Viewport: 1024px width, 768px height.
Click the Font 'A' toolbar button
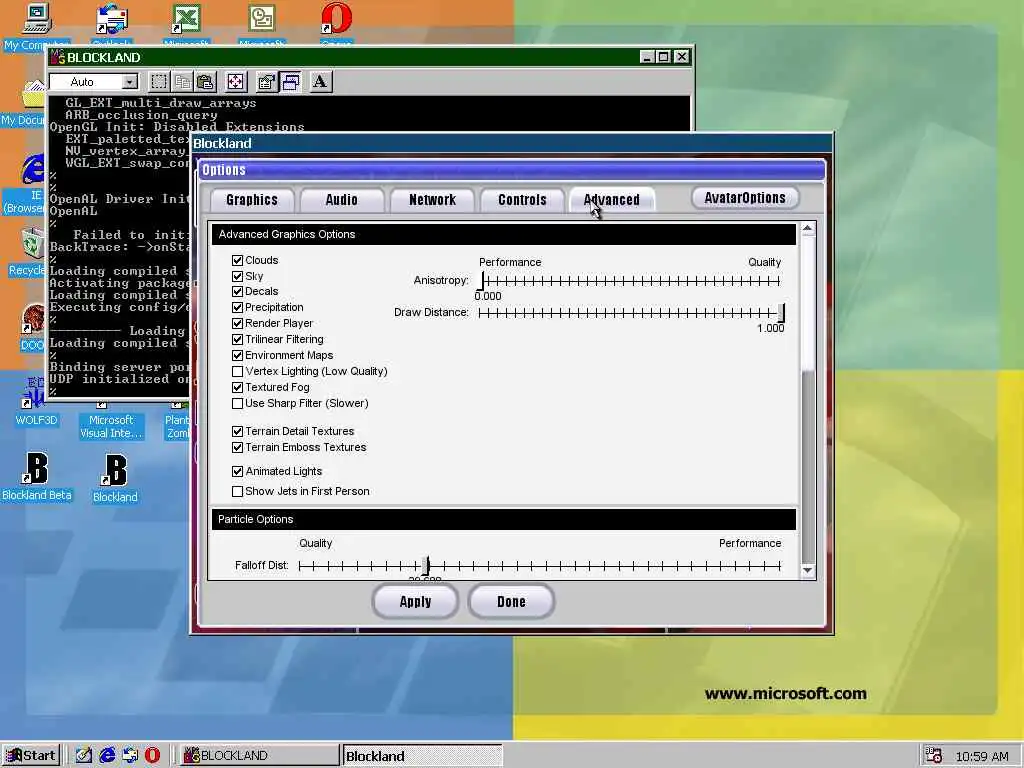click(320, 82)
